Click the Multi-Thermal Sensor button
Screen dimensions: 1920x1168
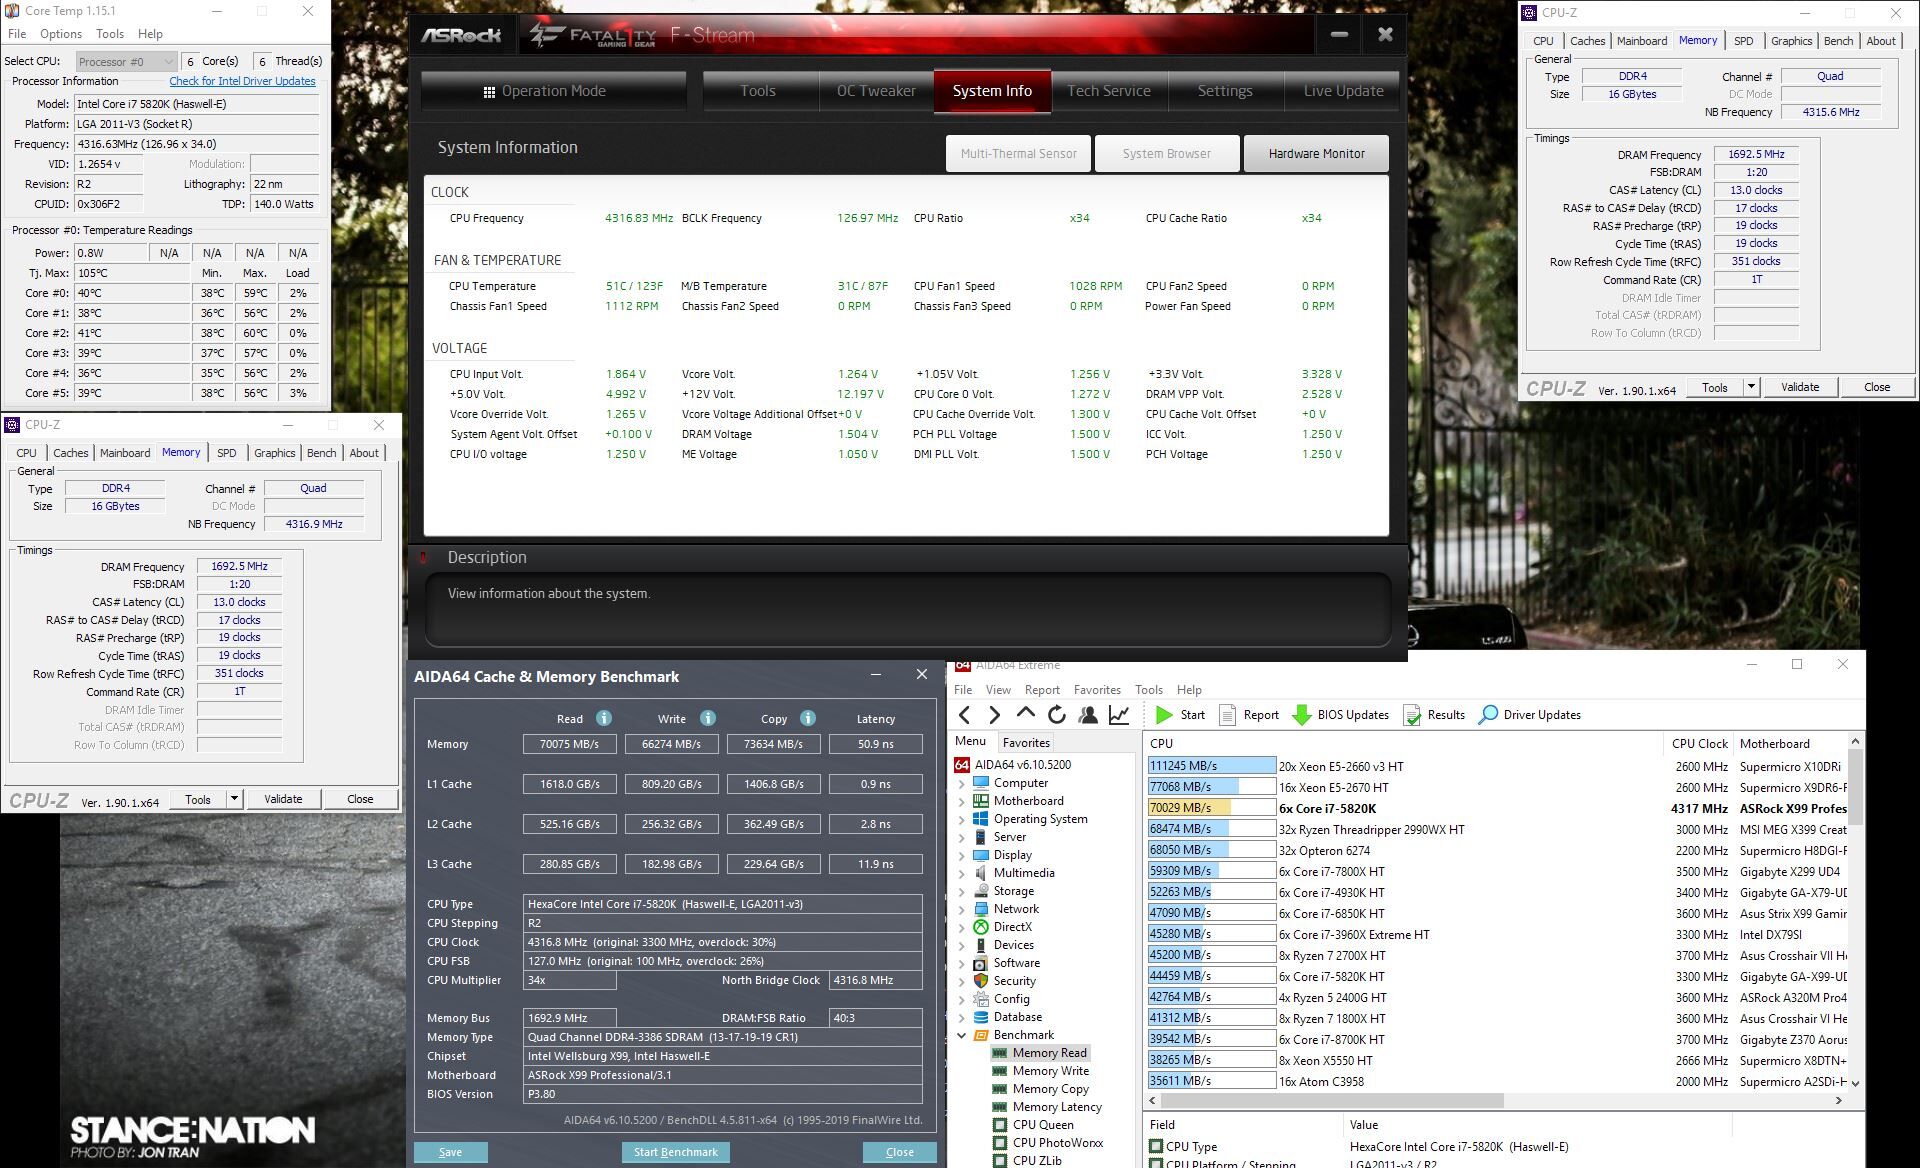(x=1018, y=154)
